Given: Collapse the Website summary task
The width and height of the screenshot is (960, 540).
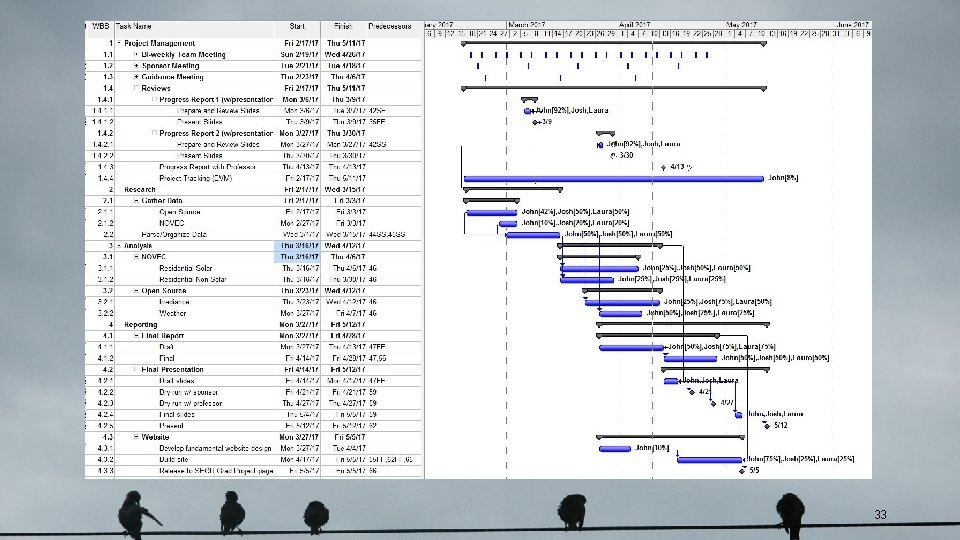Looking at the screenshot, I should click(137, 437).
